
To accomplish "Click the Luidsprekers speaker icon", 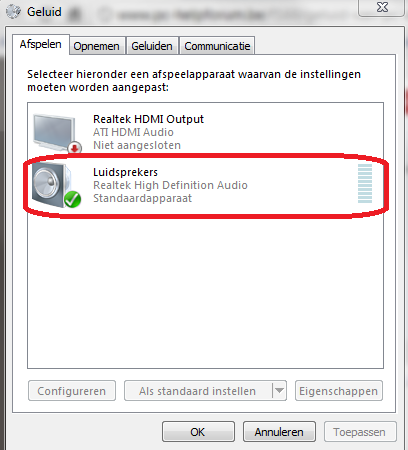I will (x=52, y=184).
